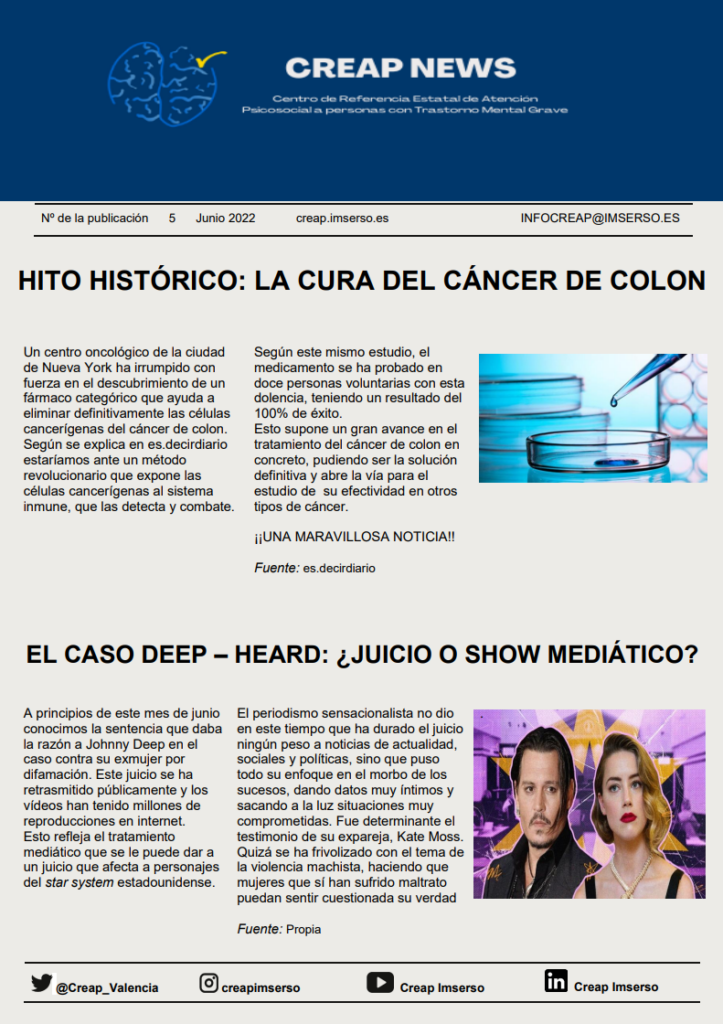Click the es.decirdiario source under Fuente

pyautogui.click(x=339, y=568)
